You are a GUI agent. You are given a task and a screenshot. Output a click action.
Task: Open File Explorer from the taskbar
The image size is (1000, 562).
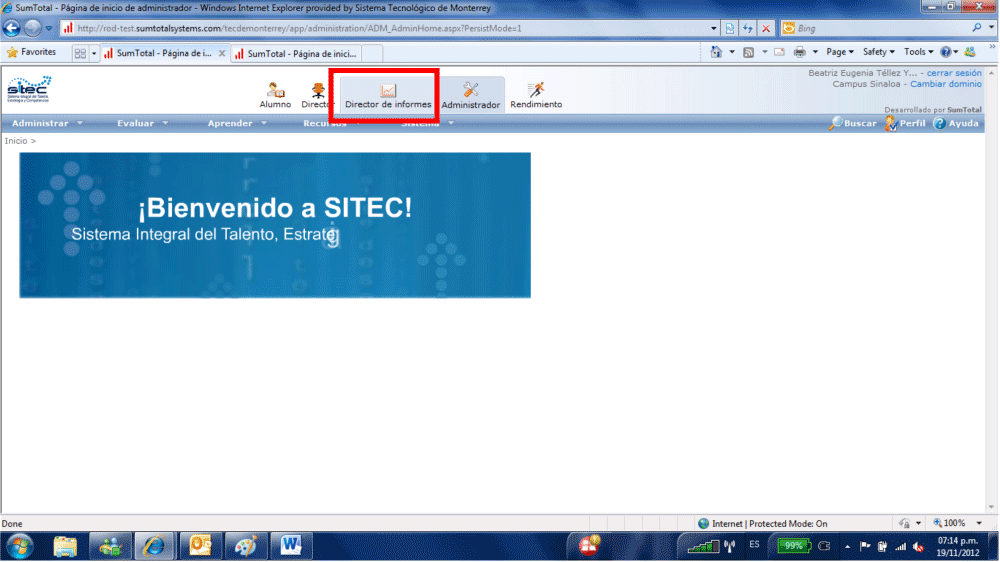click(x=64, y=547)
